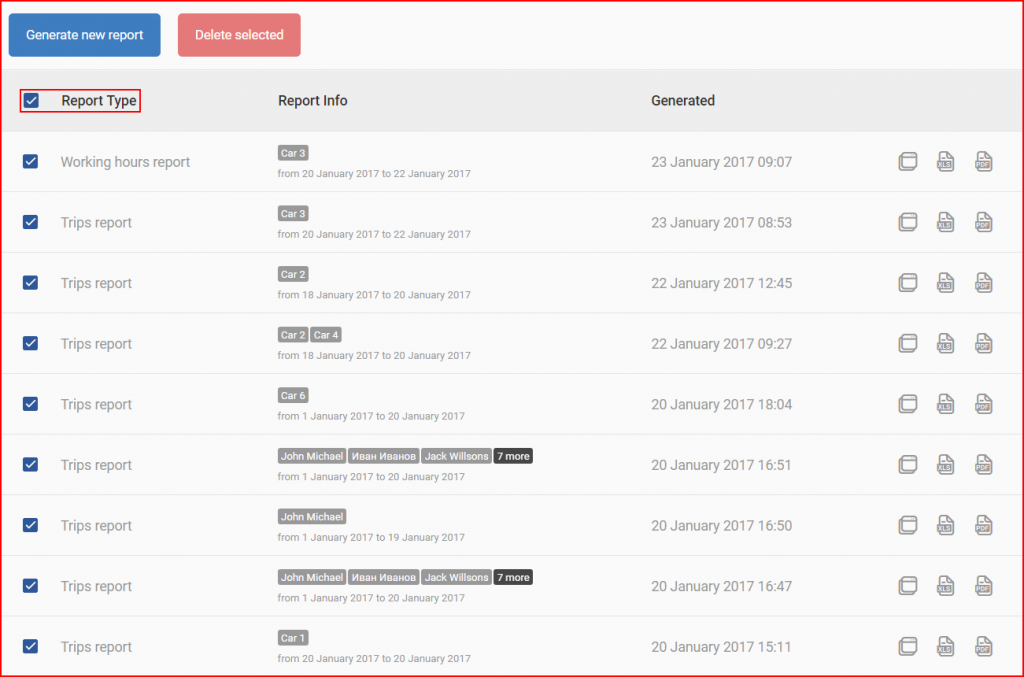This screenshot has height=677, width=1024.
Task: Uncheck the select-all checkbox beside Report Type
Action: coord(31,101)
